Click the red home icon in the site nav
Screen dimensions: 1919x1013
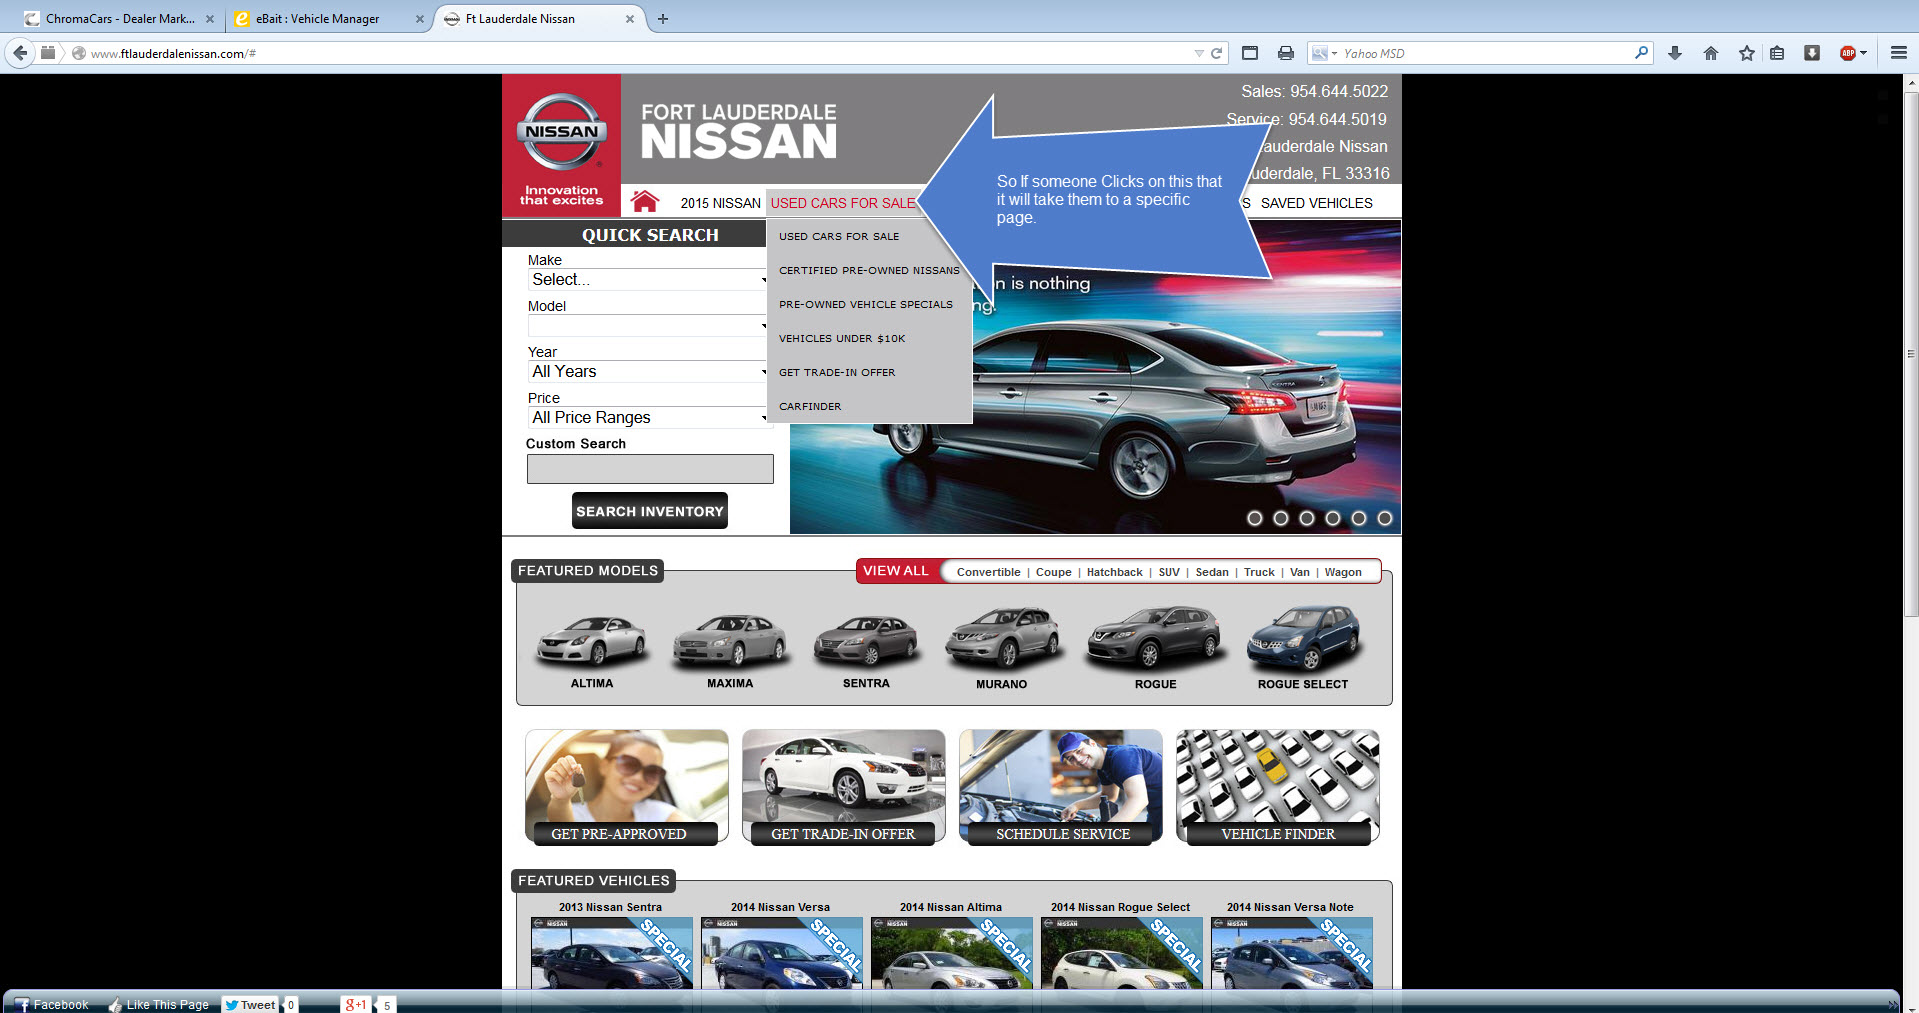click(645, 201)
